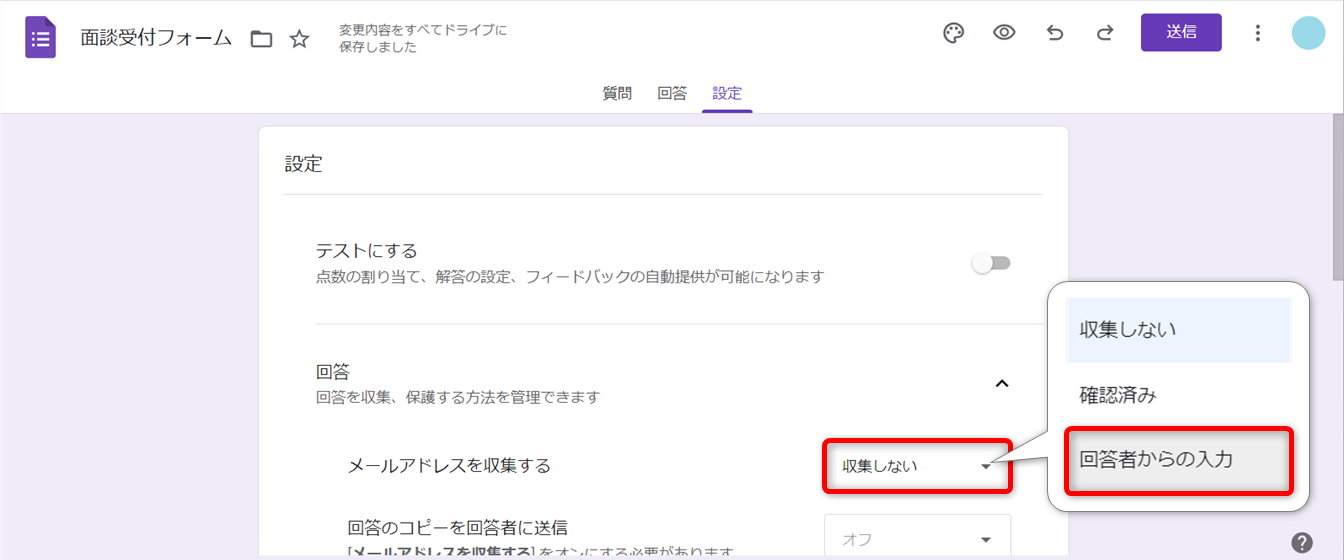This screenshot has width=1344, height=560.
Task: Switch to the 質問 tab
Action: 617,93
